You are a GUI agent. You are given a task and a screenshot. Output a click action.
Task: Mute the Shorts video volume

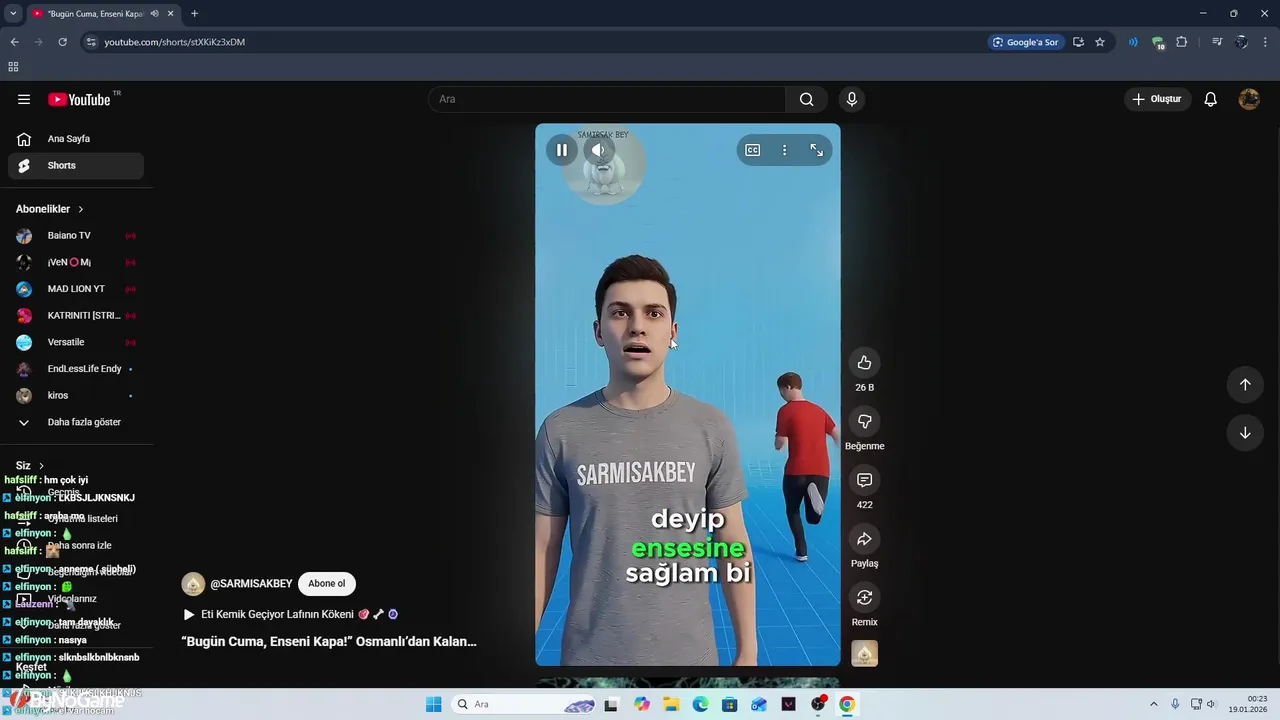pos(598,150)
